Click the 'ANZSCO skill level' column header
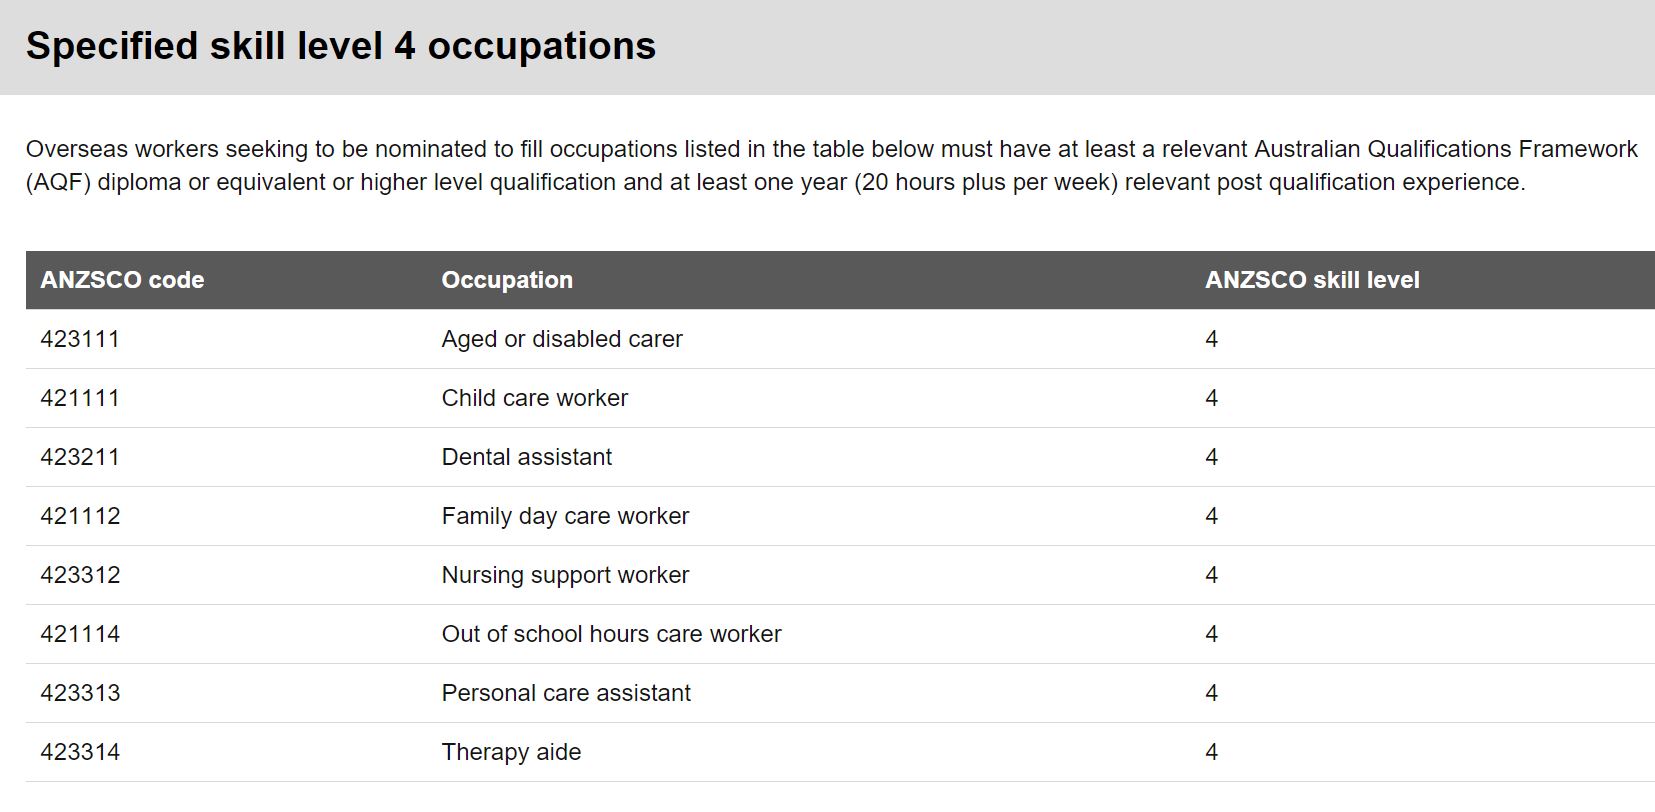This screenshot has width=1655, height=812. coord(1312,280)
